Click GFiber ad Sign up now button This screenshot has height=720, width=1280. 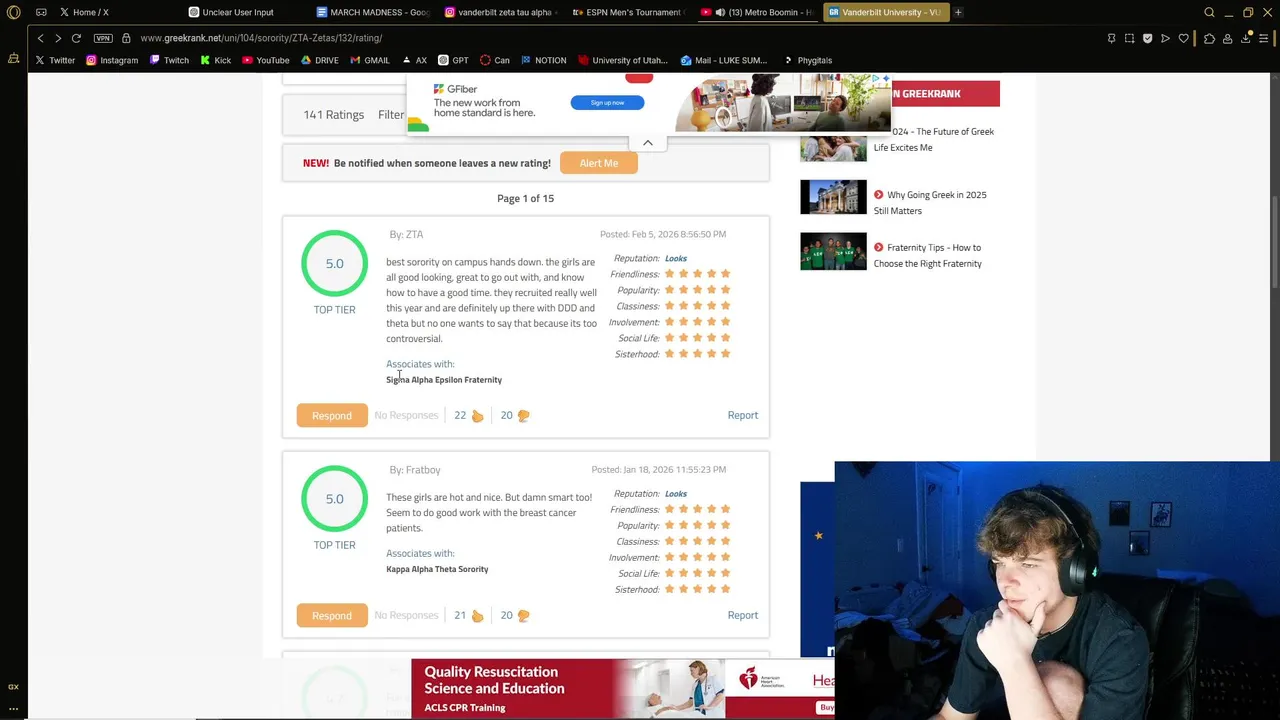coord(607,102)
